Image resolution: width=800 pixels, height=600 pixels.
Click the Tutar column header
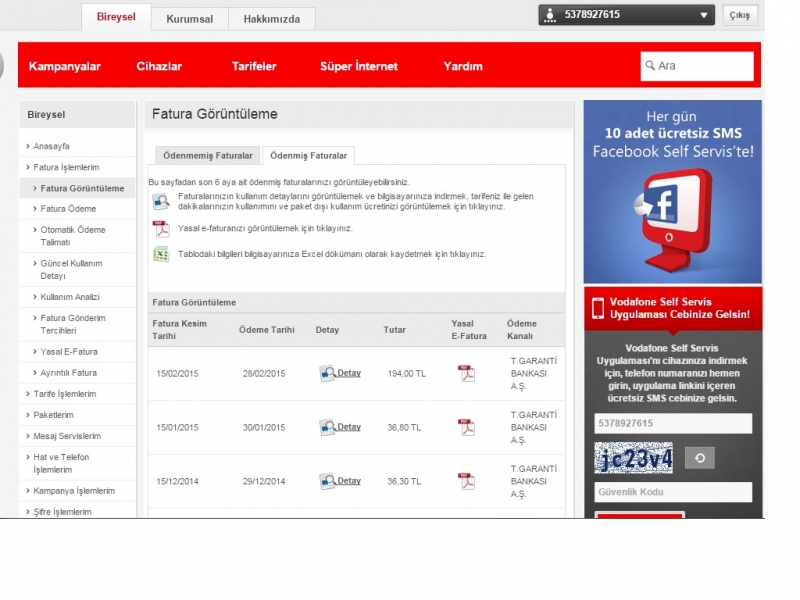coord(394,330)
